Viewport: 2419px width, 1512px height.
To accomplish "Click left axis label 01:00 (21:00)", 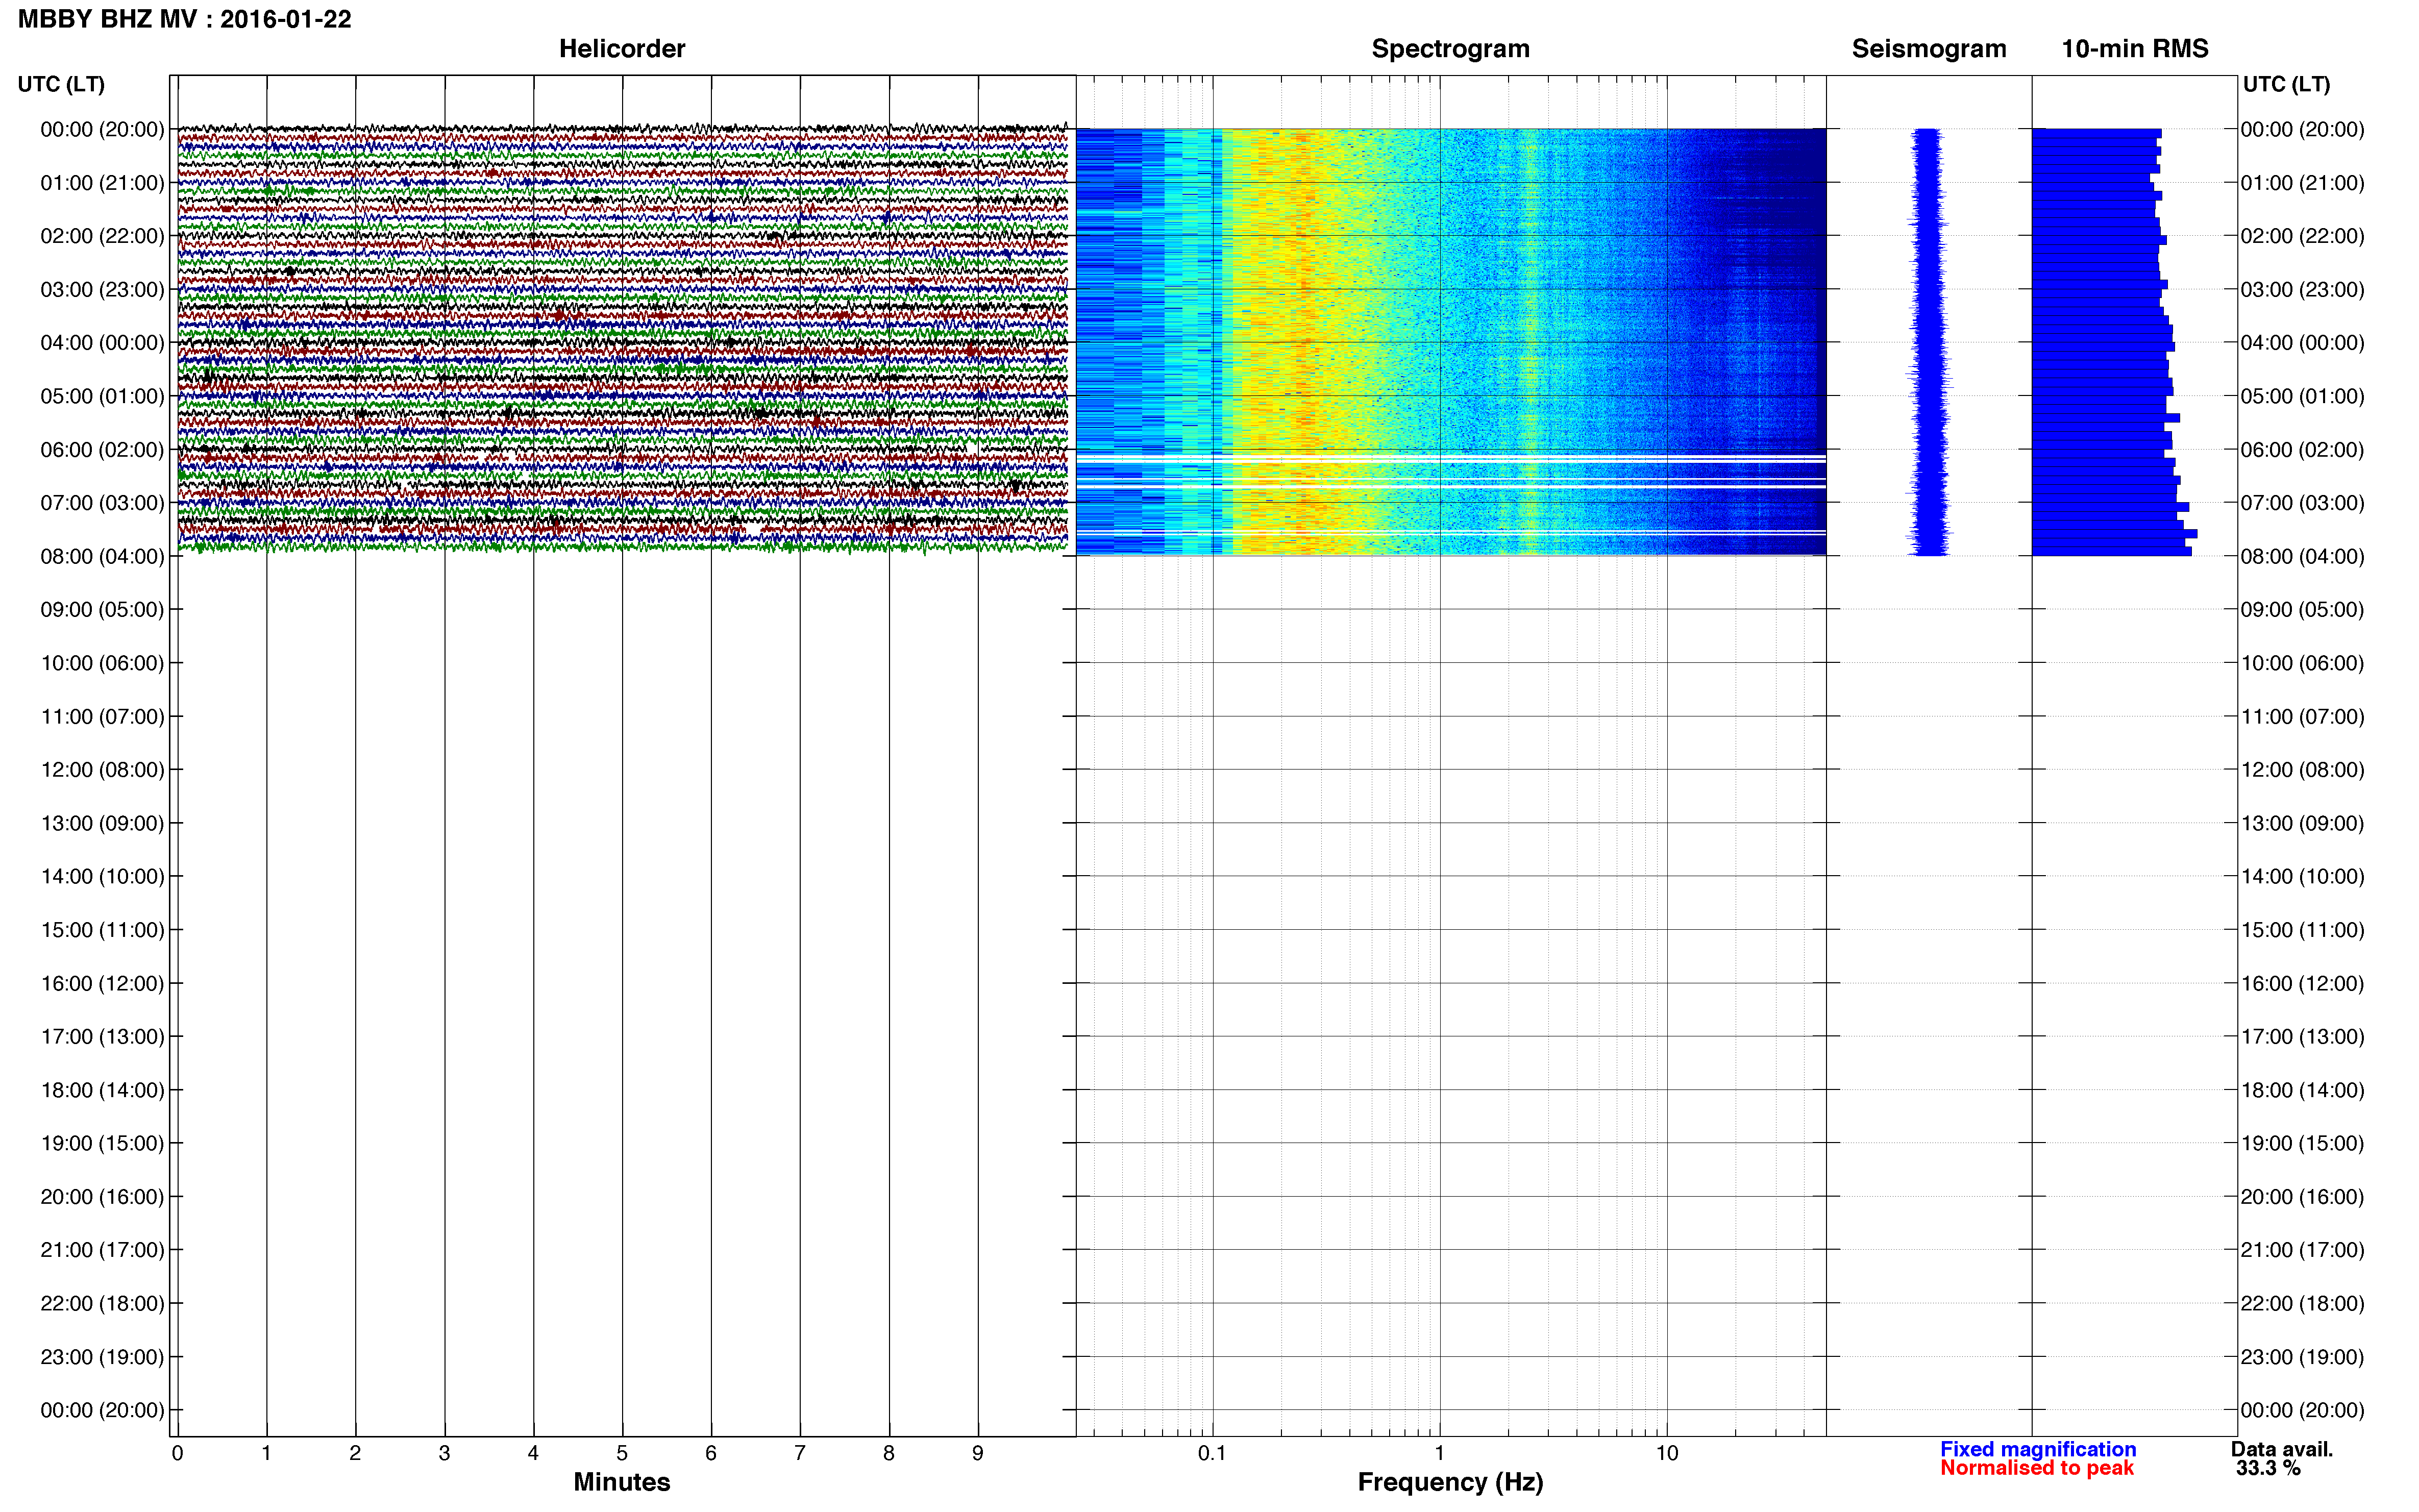I will pos(102,183).
